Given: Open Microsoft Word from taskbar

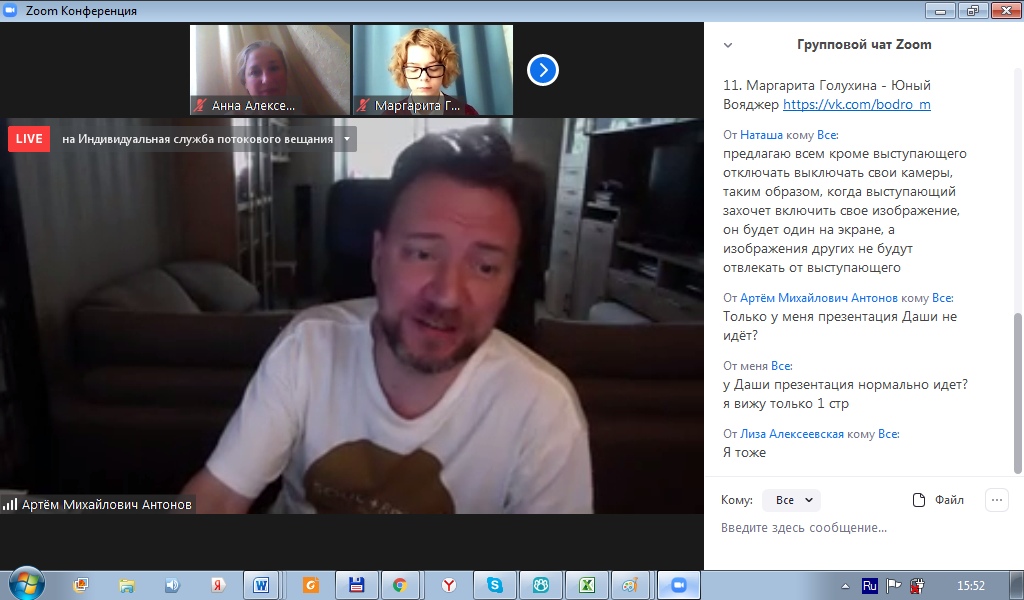Looking at the screenshot, I should click(261, 585).
